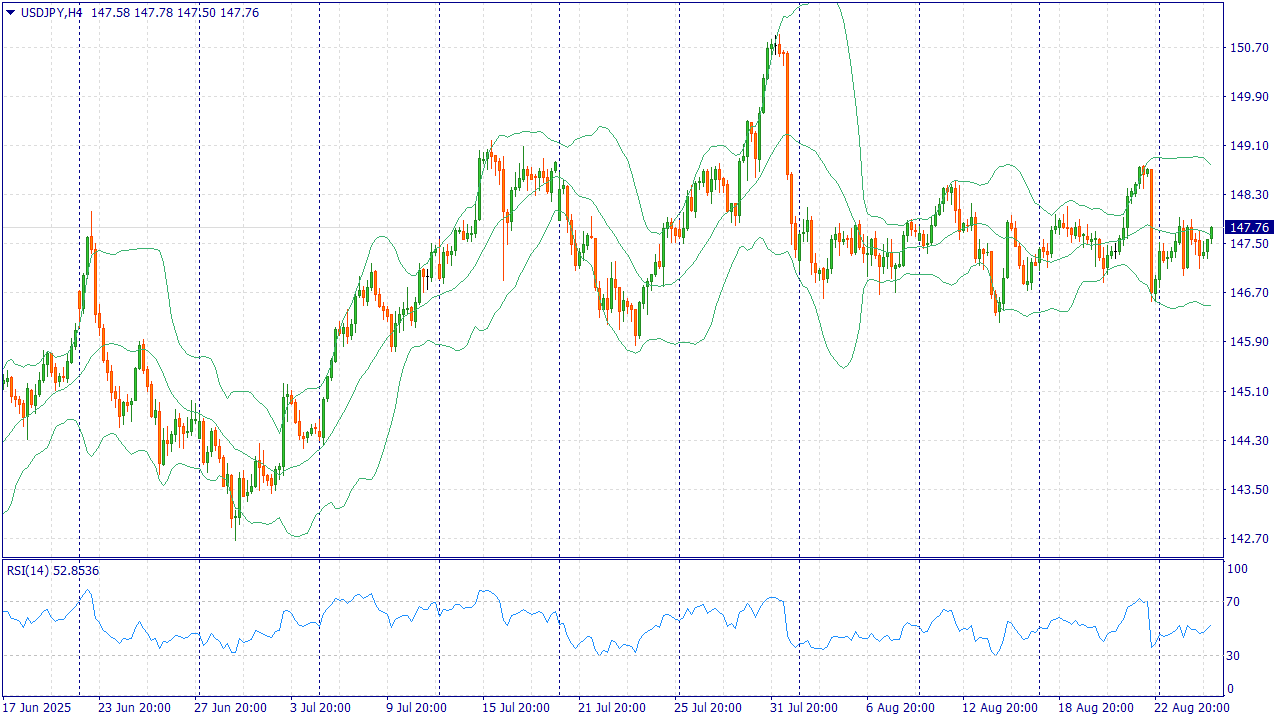Click the RSI 30 level label
The width and height of the screenshot is (1280, 720).
(1234, 656)
